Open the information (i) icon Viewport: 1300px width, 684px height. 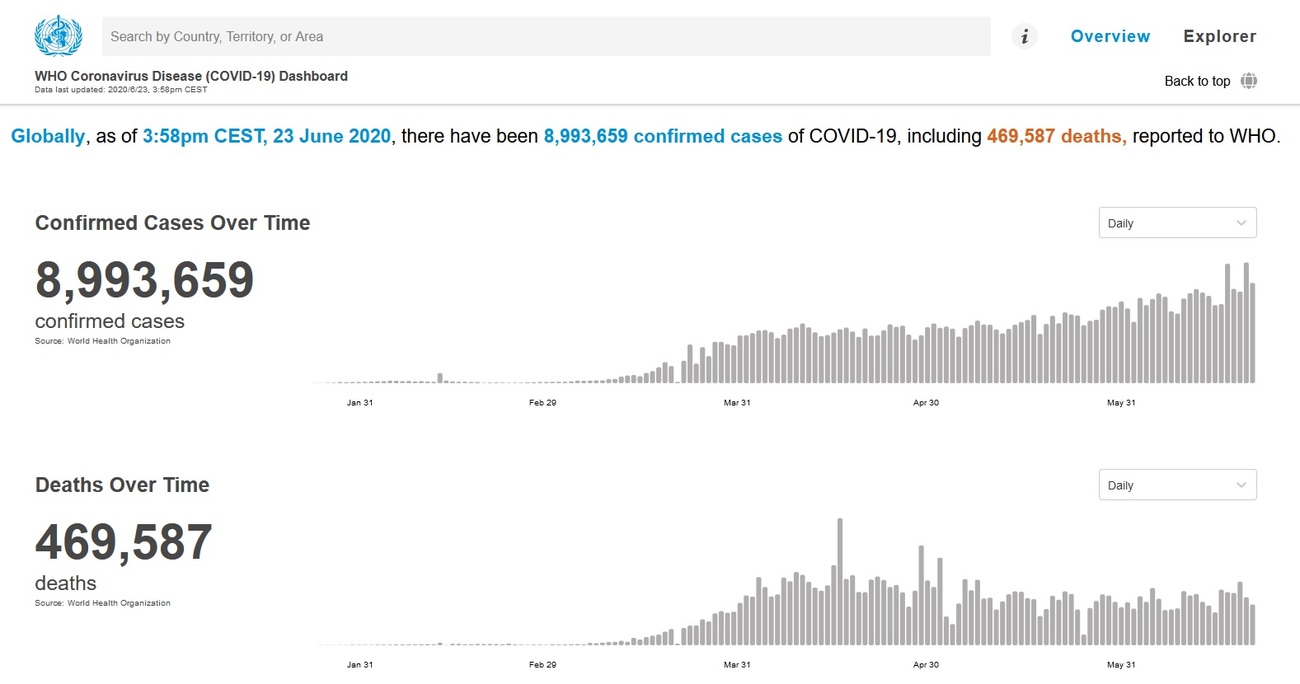[x=1024, y=37]
